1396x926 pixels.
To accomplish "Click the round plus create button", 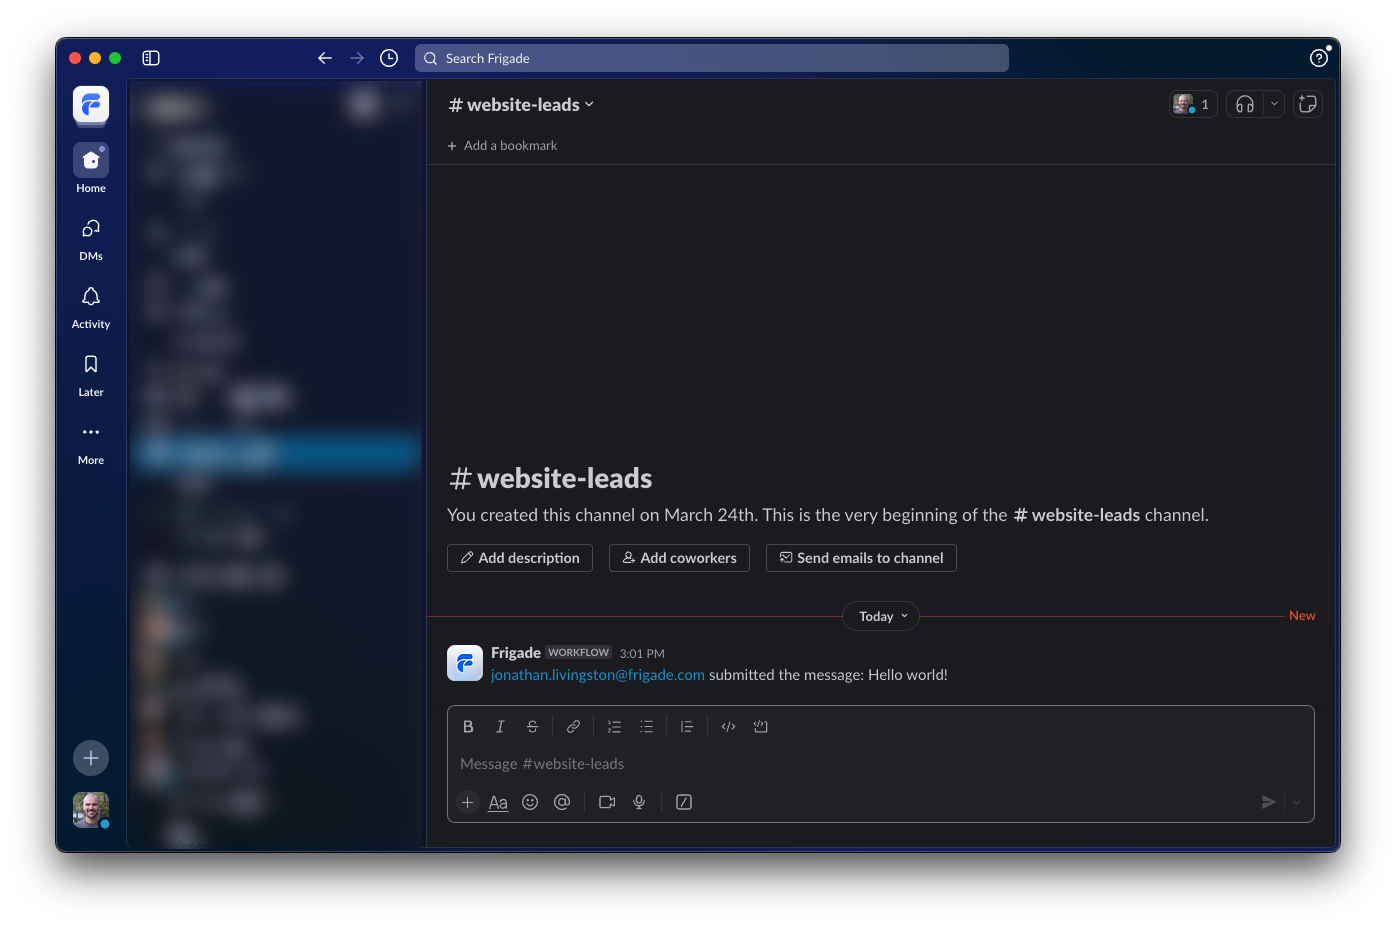I will (91, 758).
